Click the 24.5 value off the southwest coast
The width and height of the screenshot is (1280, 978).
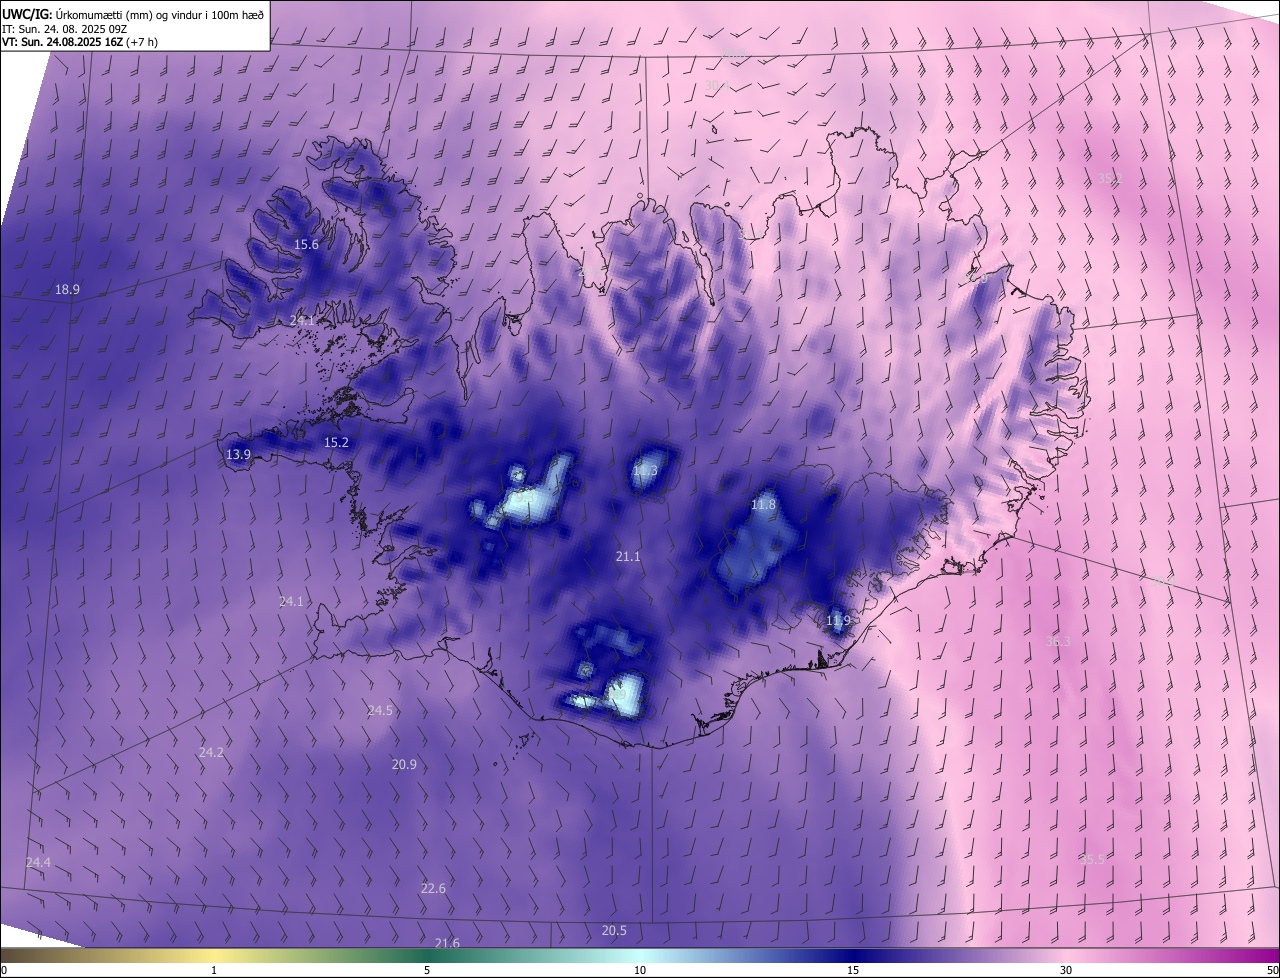pos(380,710)
